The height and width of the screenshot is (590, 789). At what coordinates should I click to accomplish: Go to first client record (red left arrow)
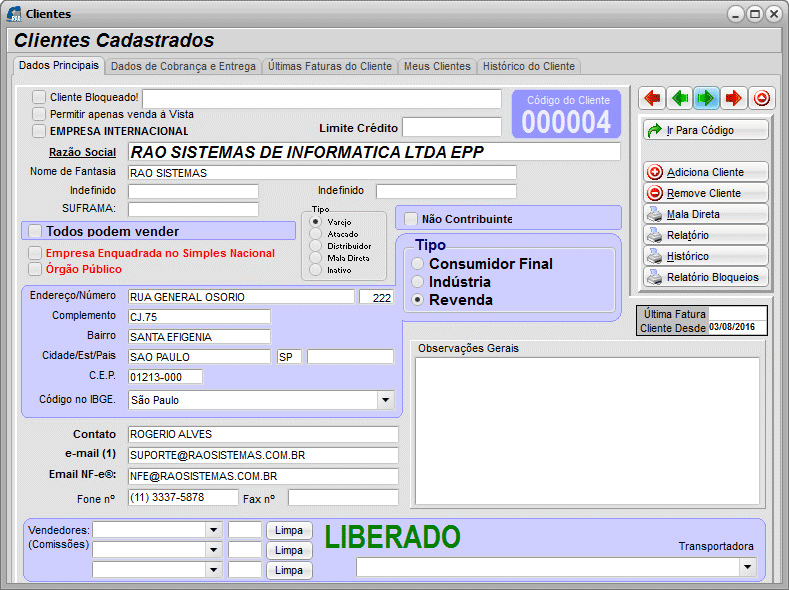(652, 98)
